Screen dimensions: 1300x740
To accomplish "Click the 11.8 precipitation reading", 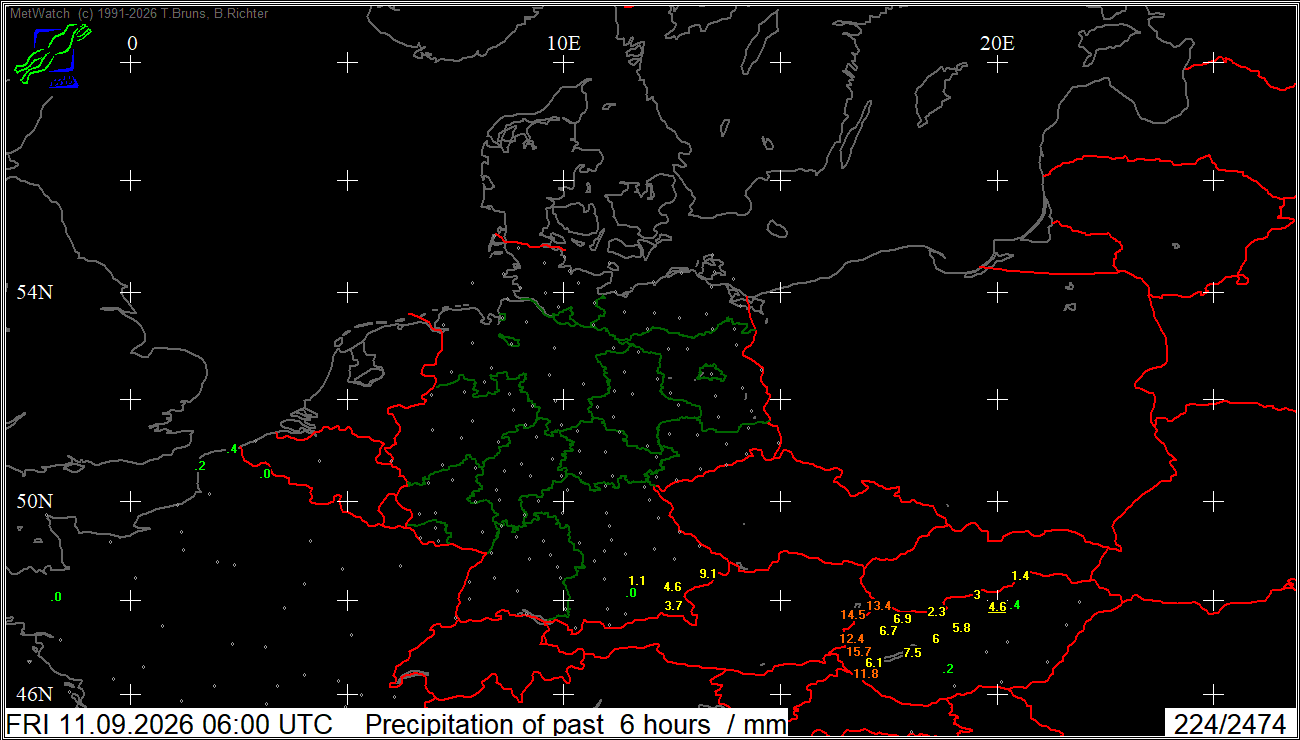I will click(x=866, y=674).
